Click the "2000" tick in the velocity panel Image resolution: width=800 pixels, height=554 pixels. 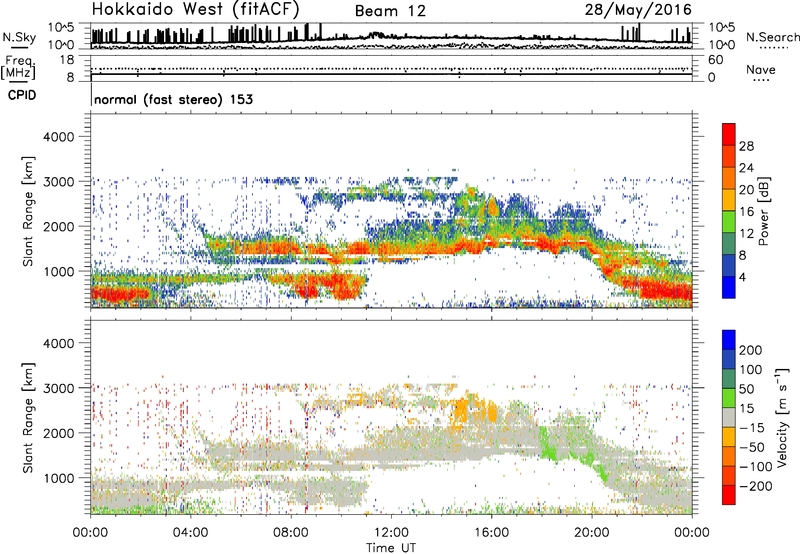click(x=59, y=433)
